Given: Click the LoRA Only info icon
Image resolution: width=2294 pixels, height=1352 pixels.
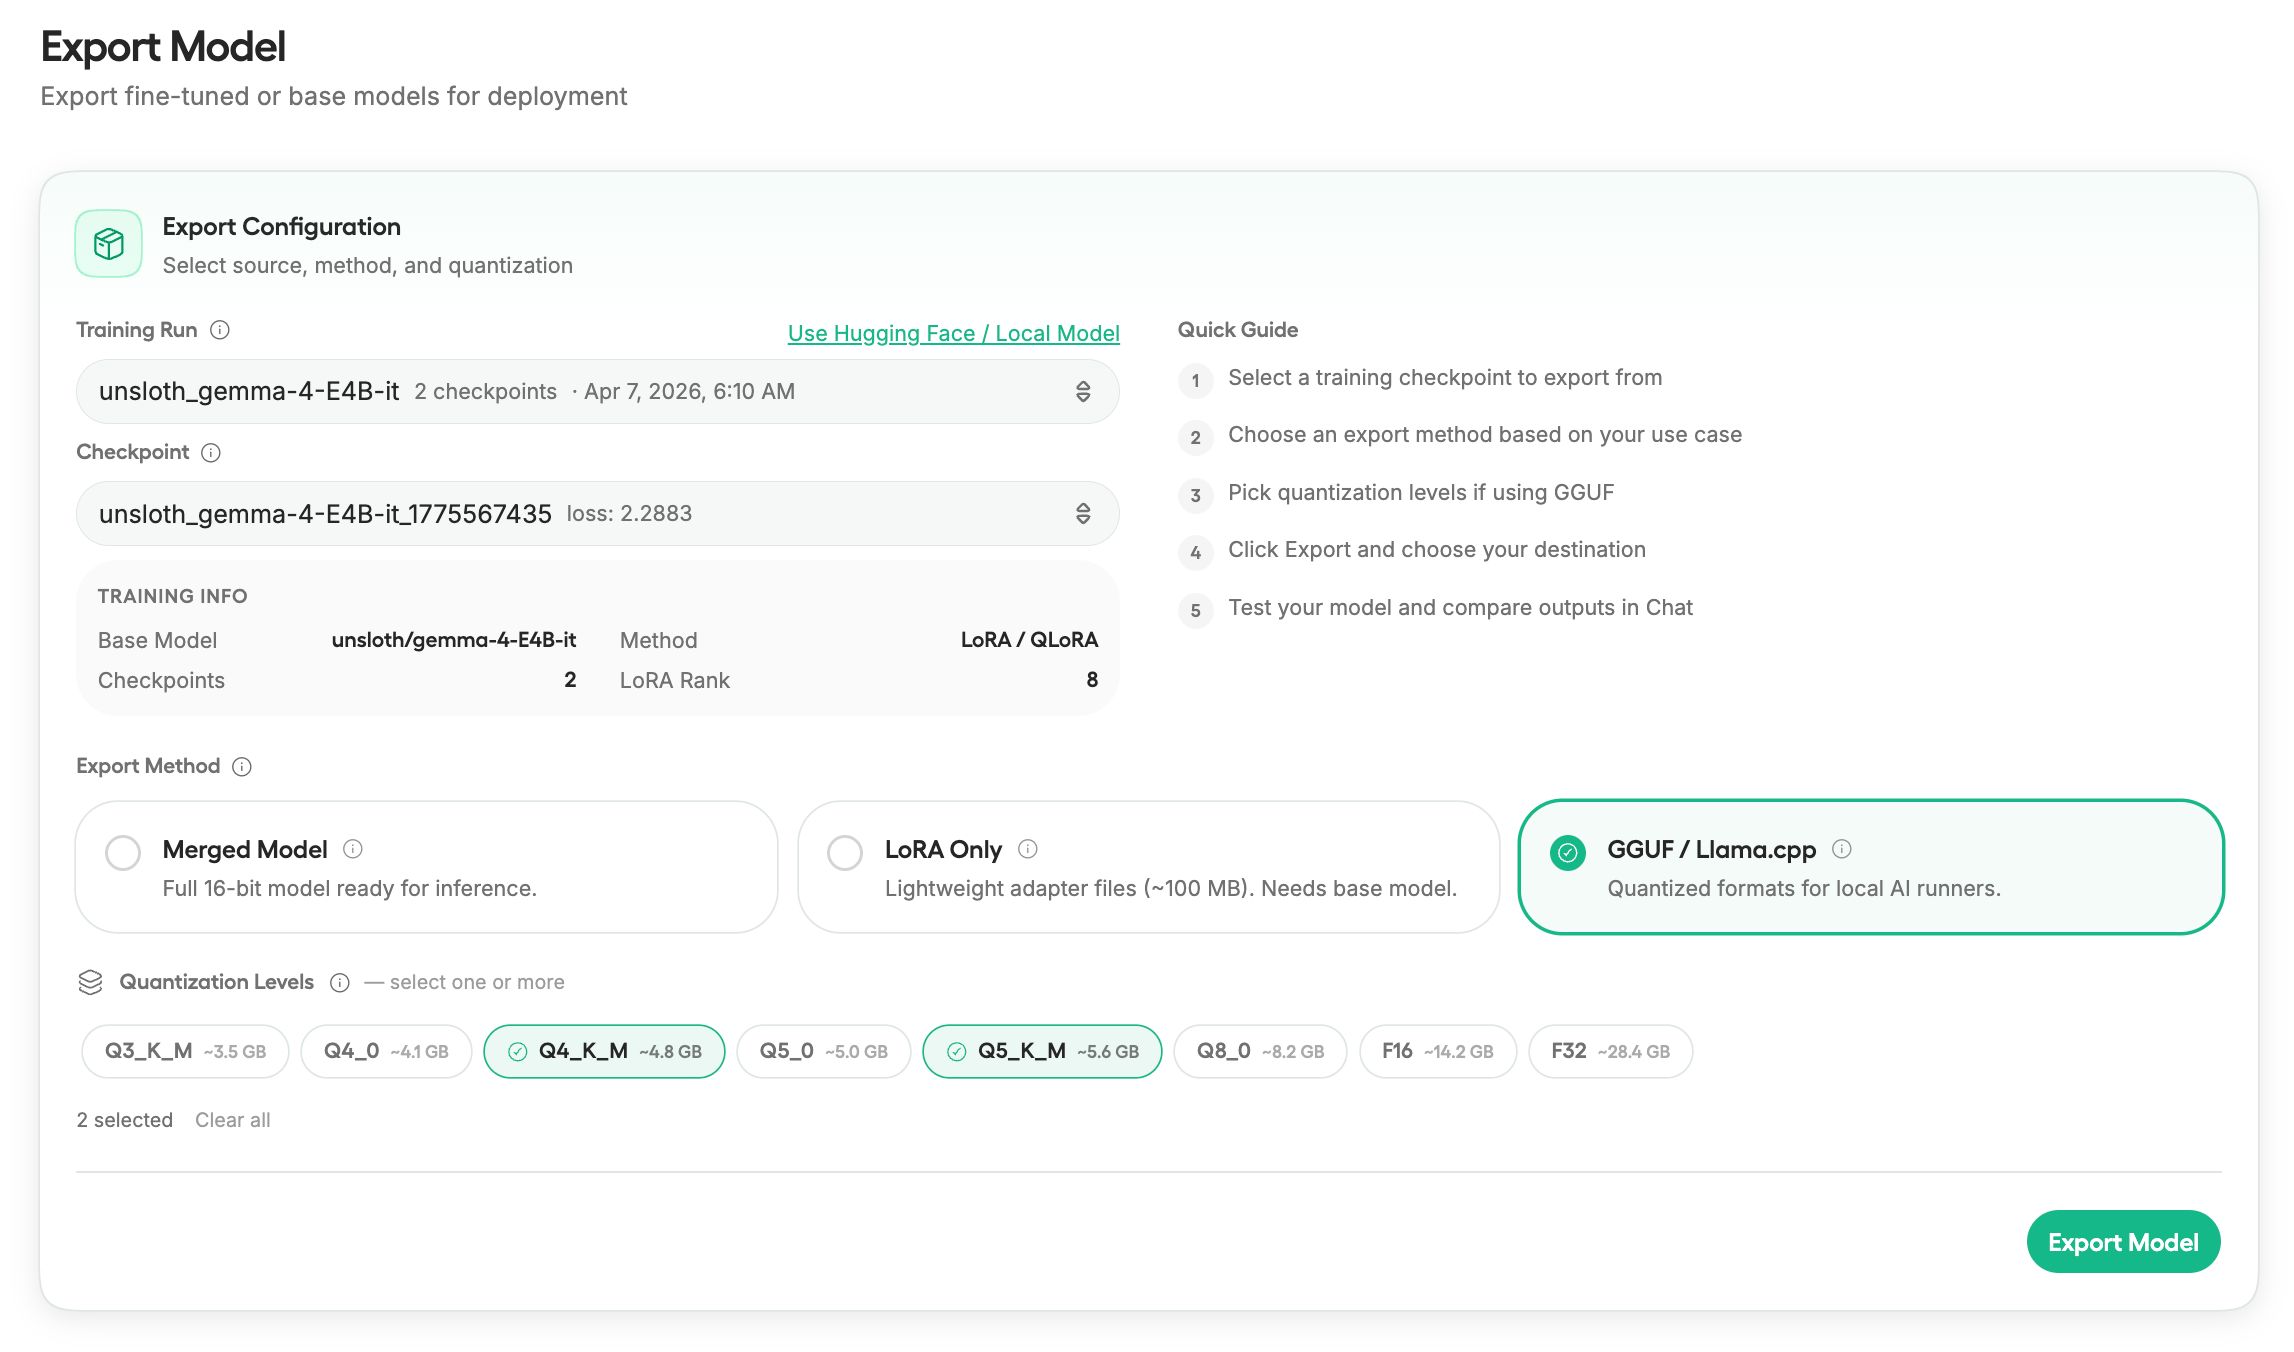Looking at the screenshot, I should tap(1028, 849).
